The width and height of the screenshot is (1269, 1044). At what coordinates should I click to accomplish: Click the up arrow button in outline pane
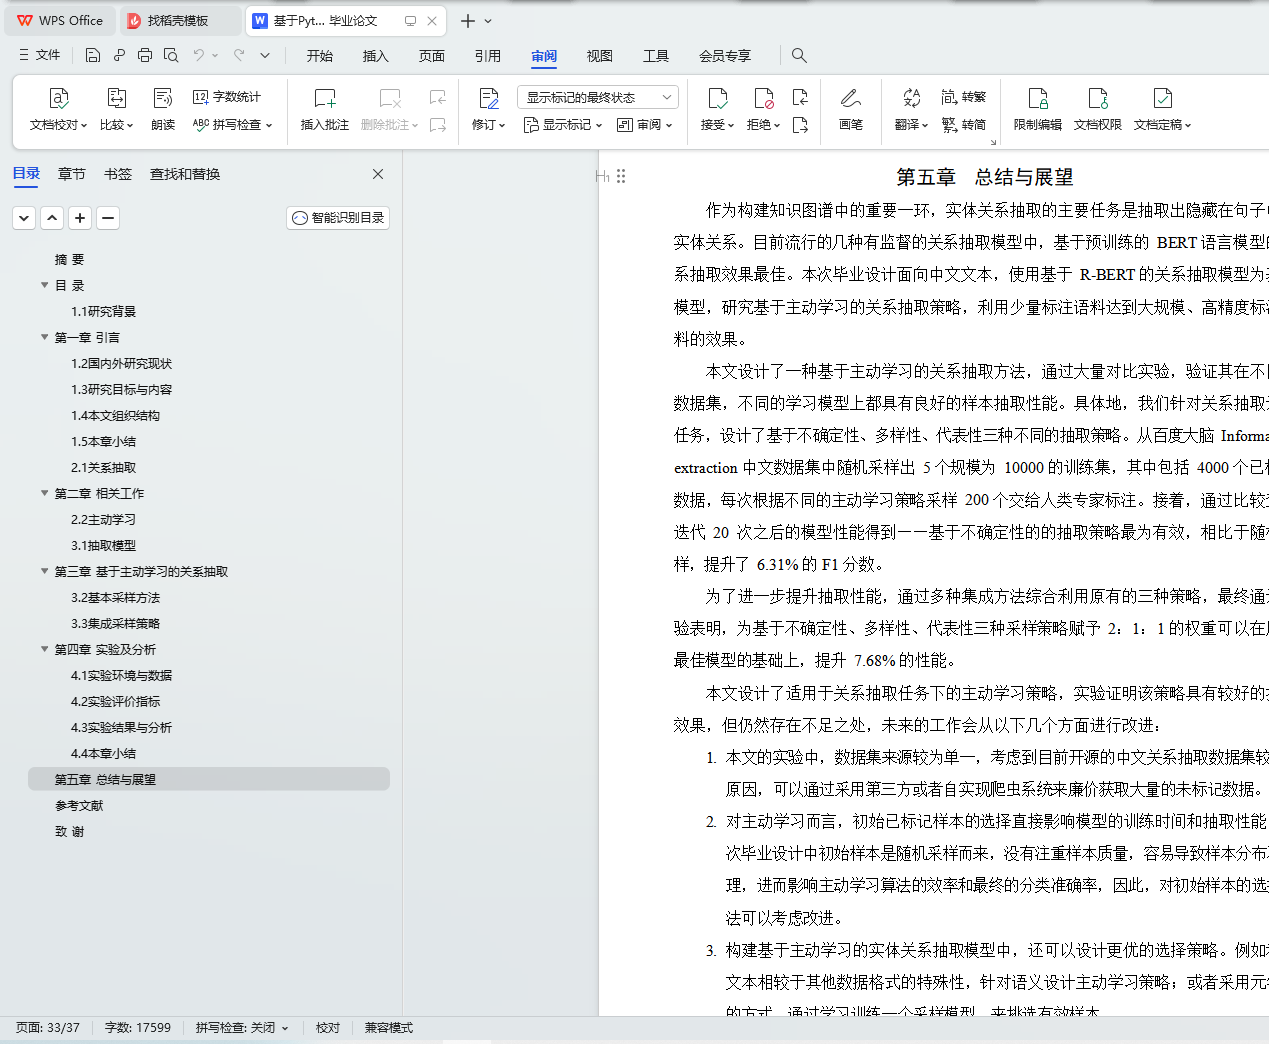click(52, 217)
